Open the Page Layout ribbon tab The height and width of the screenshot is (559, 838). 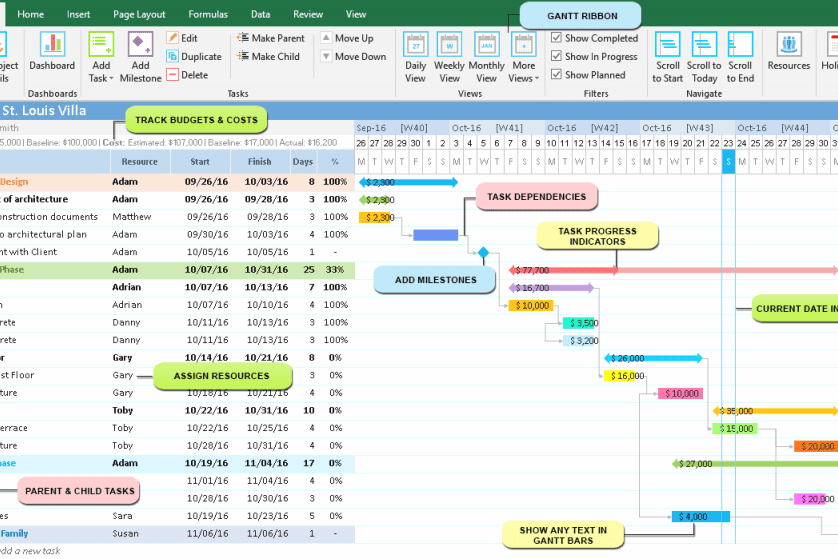[139, 14]
